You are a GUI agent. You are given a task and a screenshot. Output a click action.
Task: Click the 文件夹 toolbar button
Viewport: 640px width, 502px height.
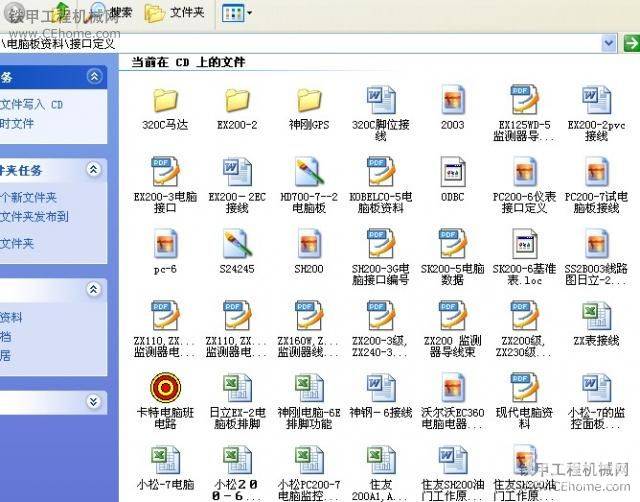[175, 12]
